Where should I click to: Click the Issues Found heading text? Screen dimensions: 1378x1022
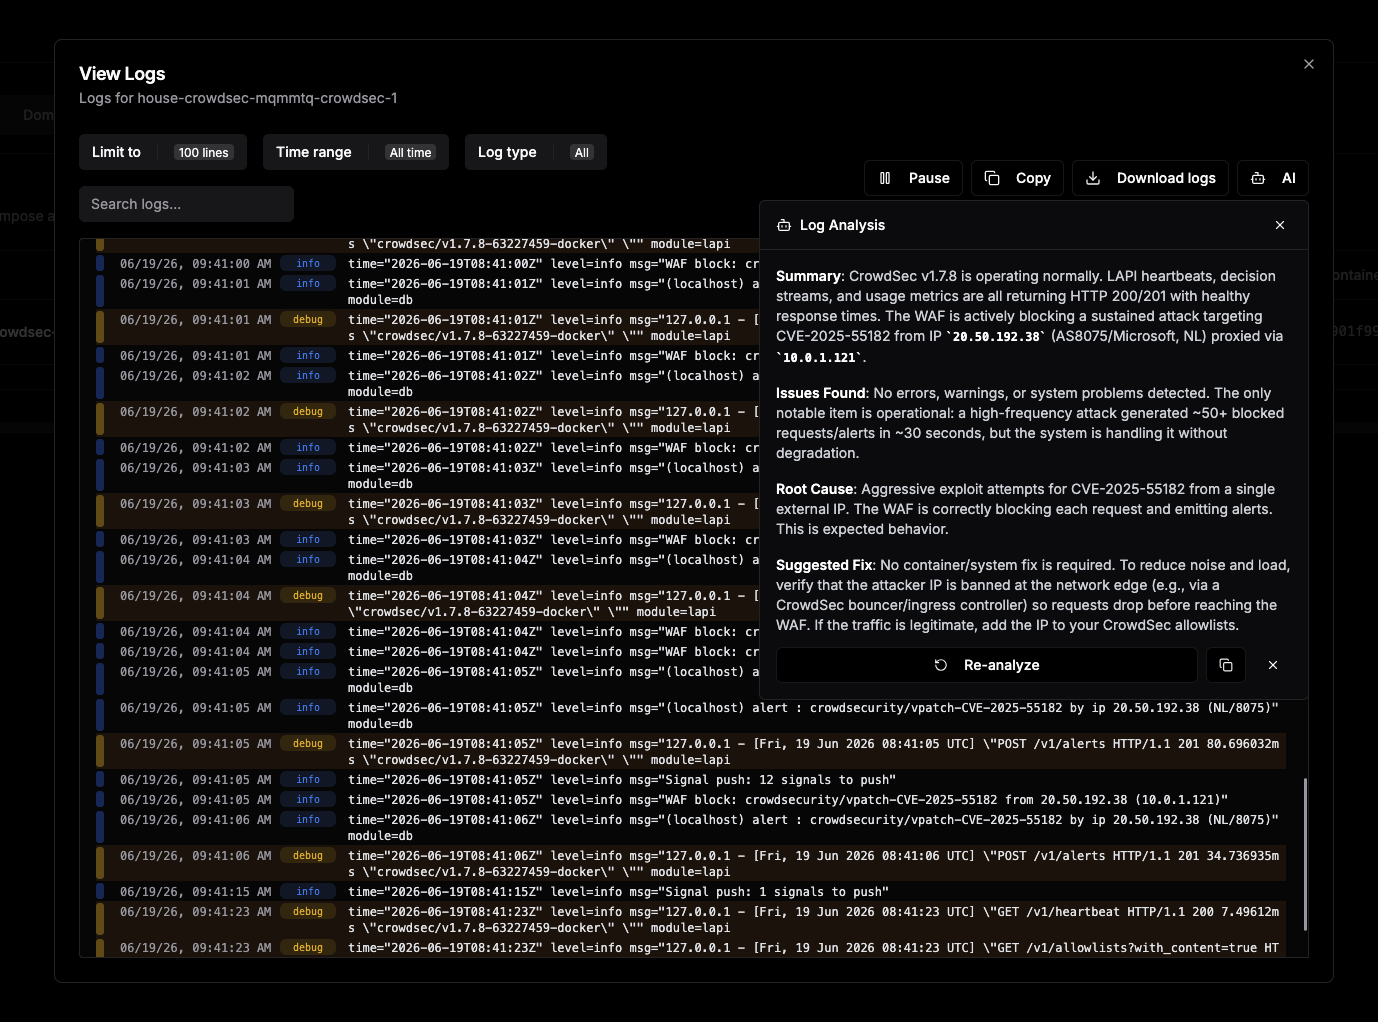(820, 393)
